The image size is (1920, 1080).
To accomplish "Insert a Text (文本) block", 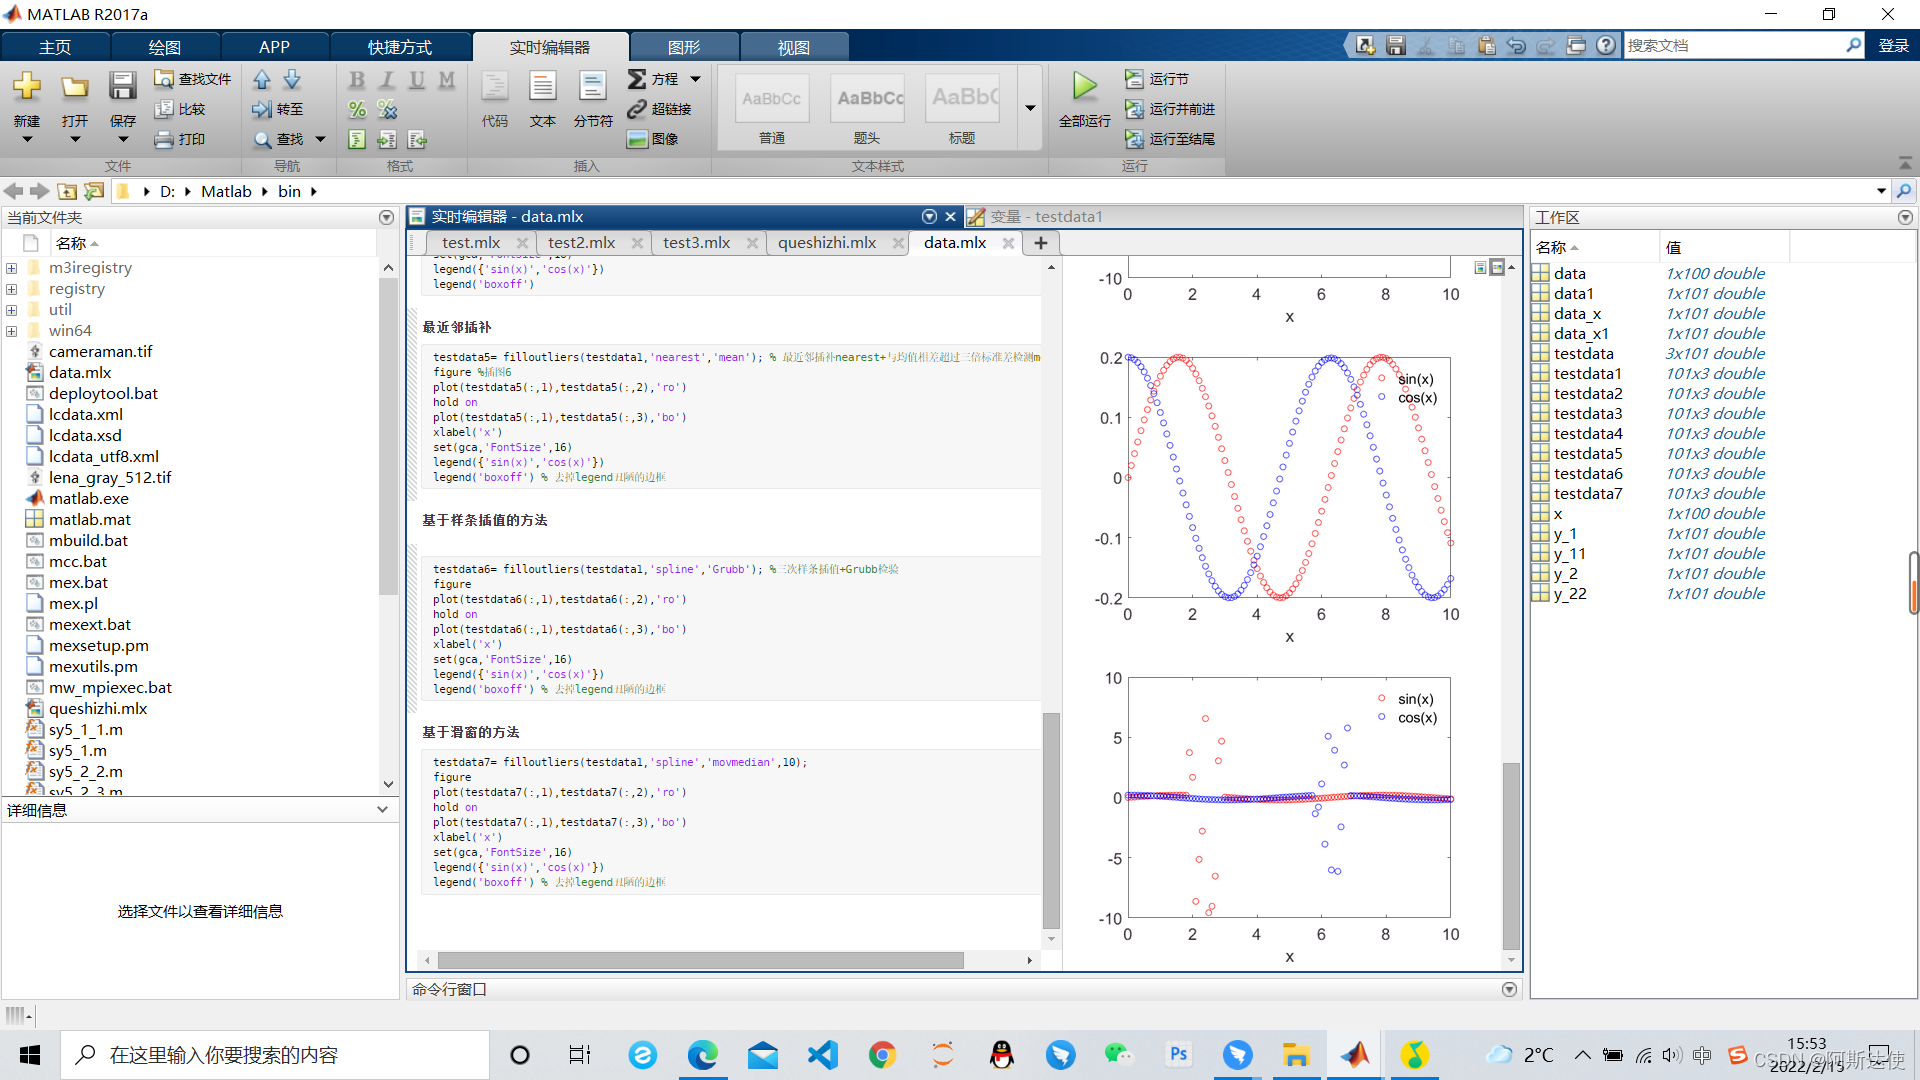I will [543, 100].
